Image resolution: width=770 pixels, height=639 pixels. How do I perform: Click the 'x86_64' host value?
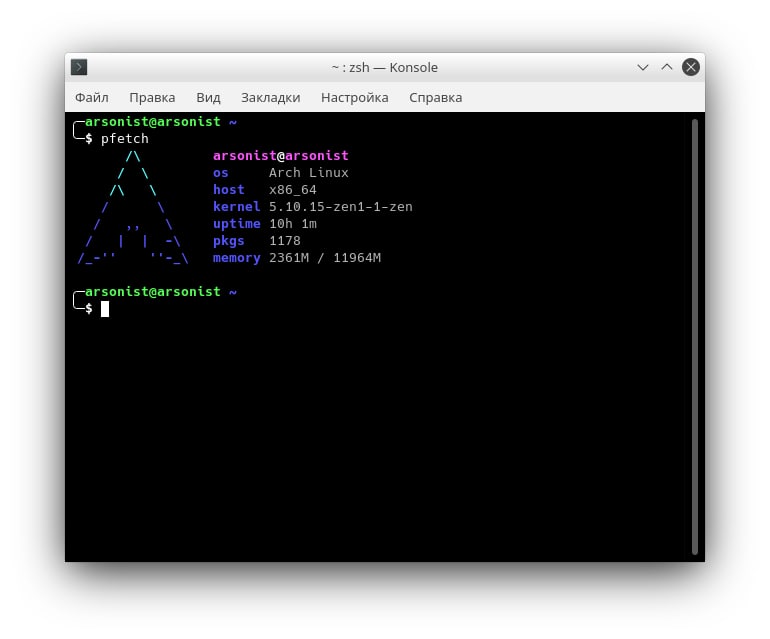coord(293,190)
